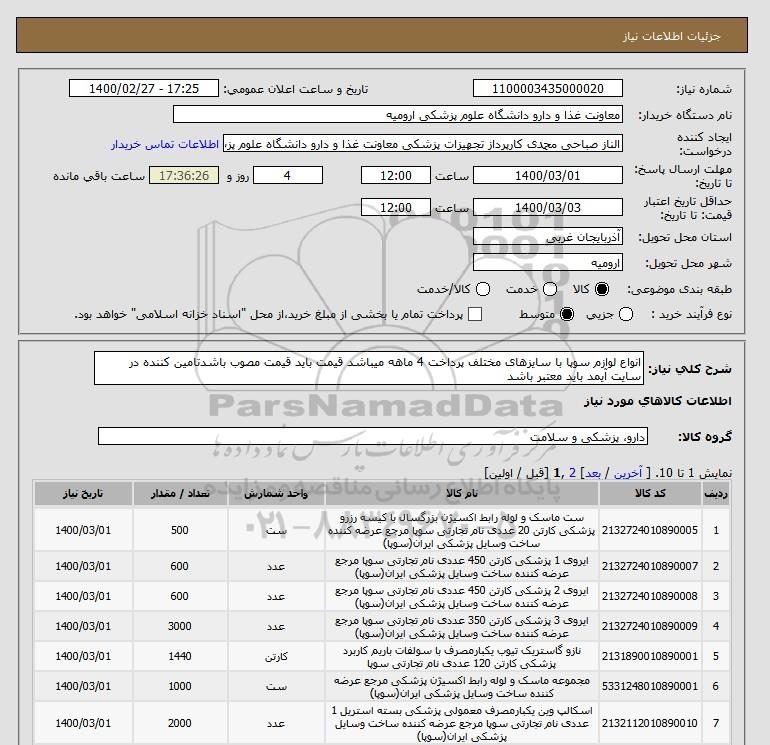Choose the کالا/خدمت radio option
770x745 pixels.
483,289
